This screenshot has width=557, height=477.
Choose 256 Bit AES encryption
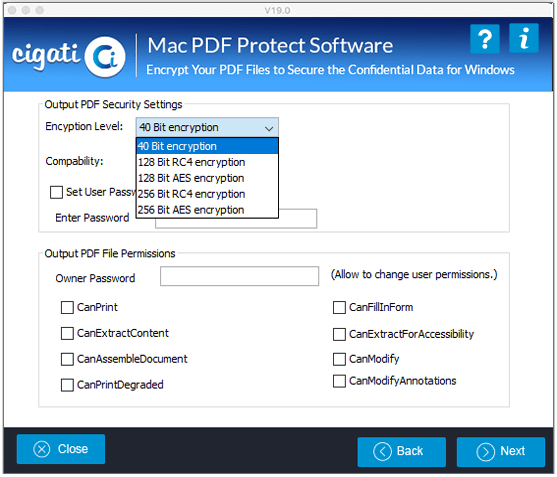(x=207, y=210)
